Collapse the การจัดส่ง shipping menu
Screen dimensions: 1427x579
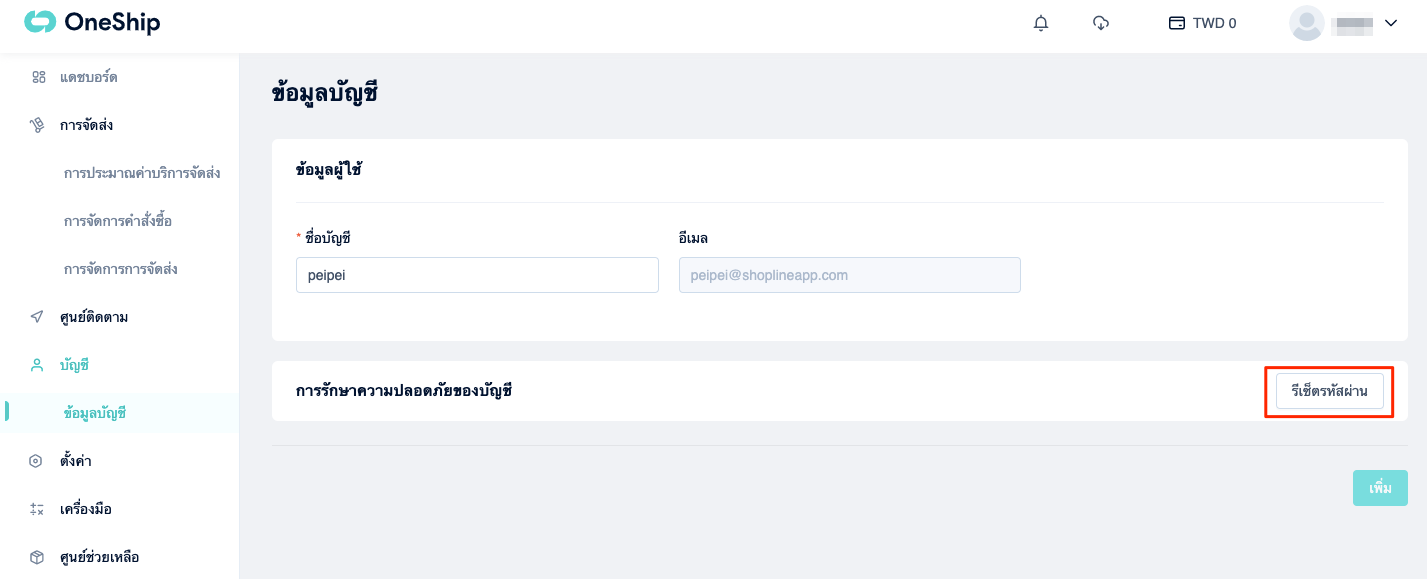click(x=120, y=125)
